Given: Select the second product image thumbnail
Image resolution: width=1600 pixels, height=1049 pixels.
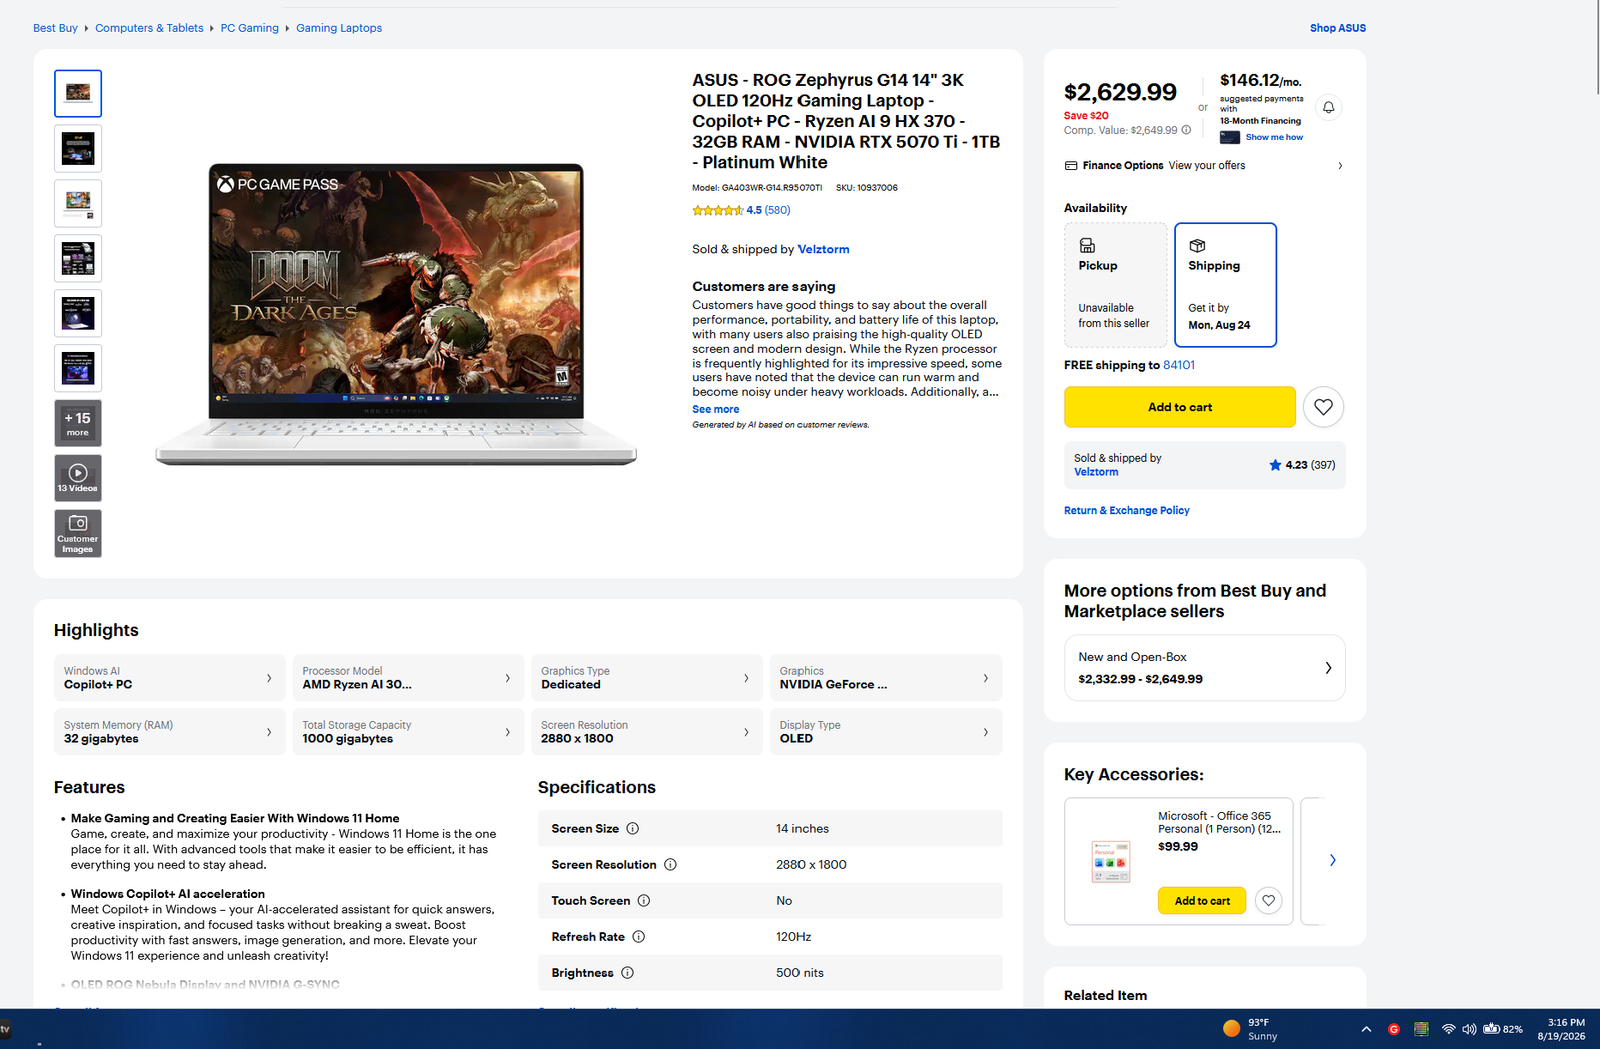Looking at the screenshot, I should tap(78, 148).
